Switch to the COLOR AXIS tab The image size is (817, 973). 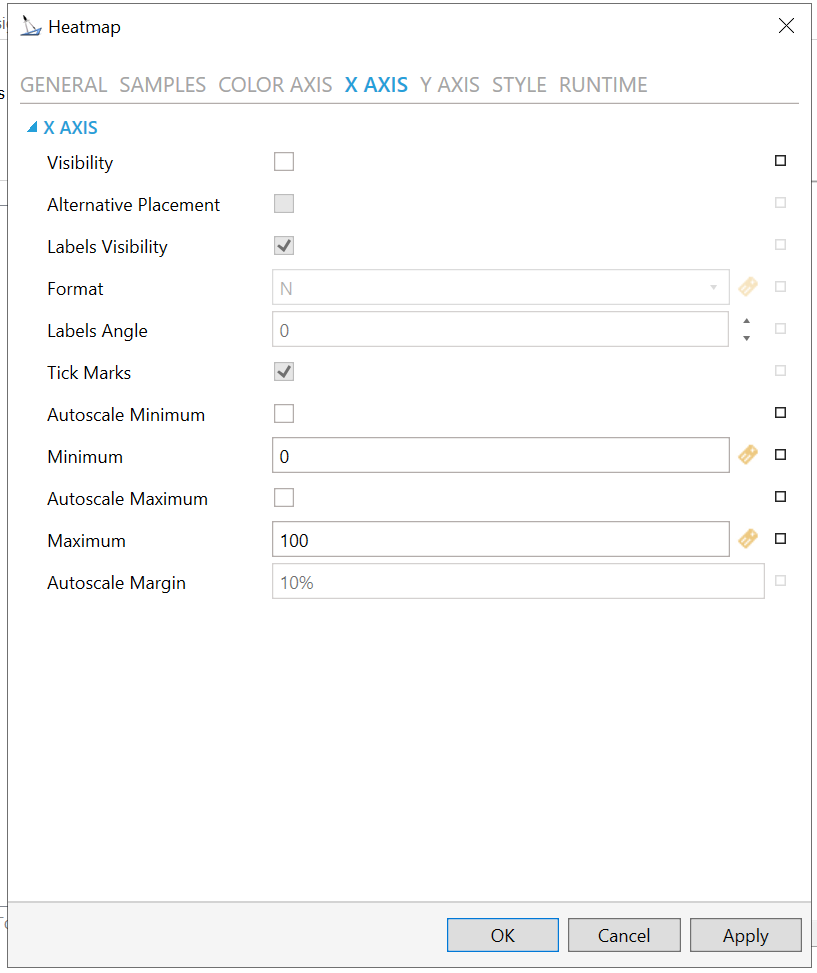pyautogui.click(x=275, y=85)
